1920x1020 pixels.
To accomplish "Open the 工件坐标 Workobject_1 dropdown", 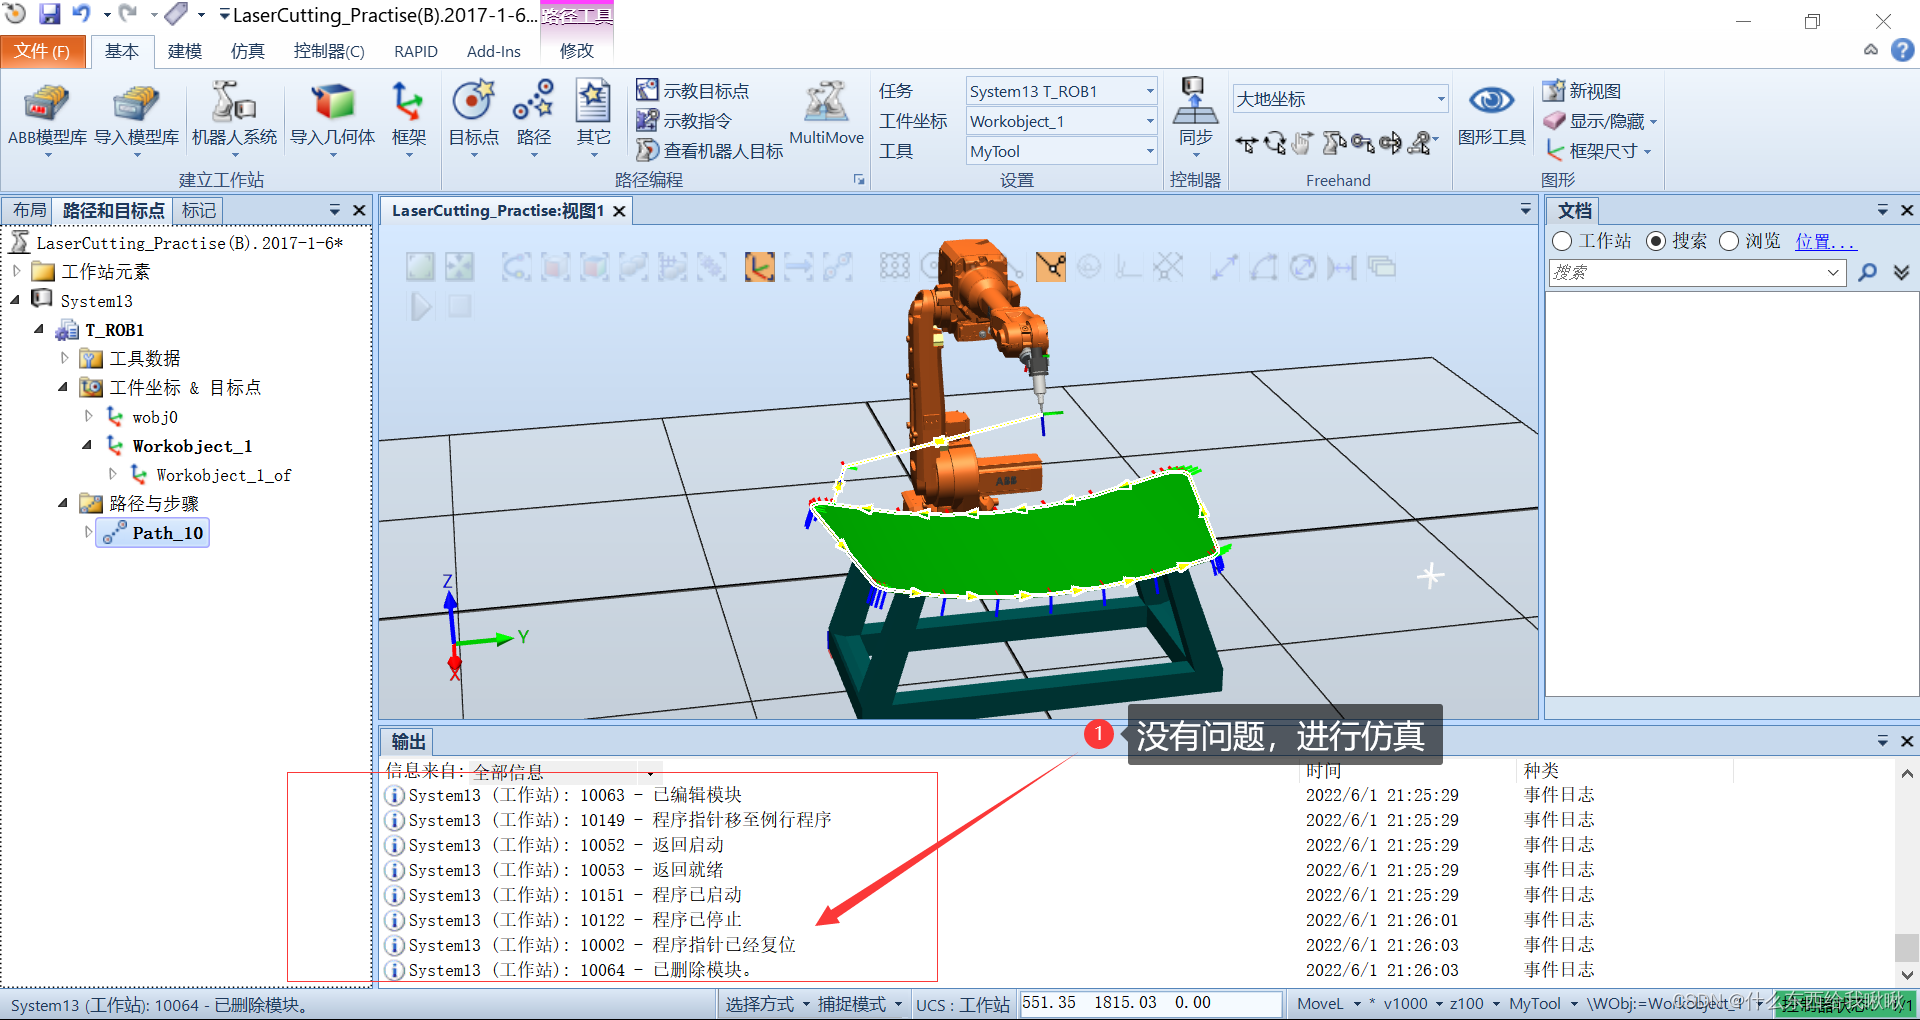I will pyautogui.click(x=1061, y=121).
